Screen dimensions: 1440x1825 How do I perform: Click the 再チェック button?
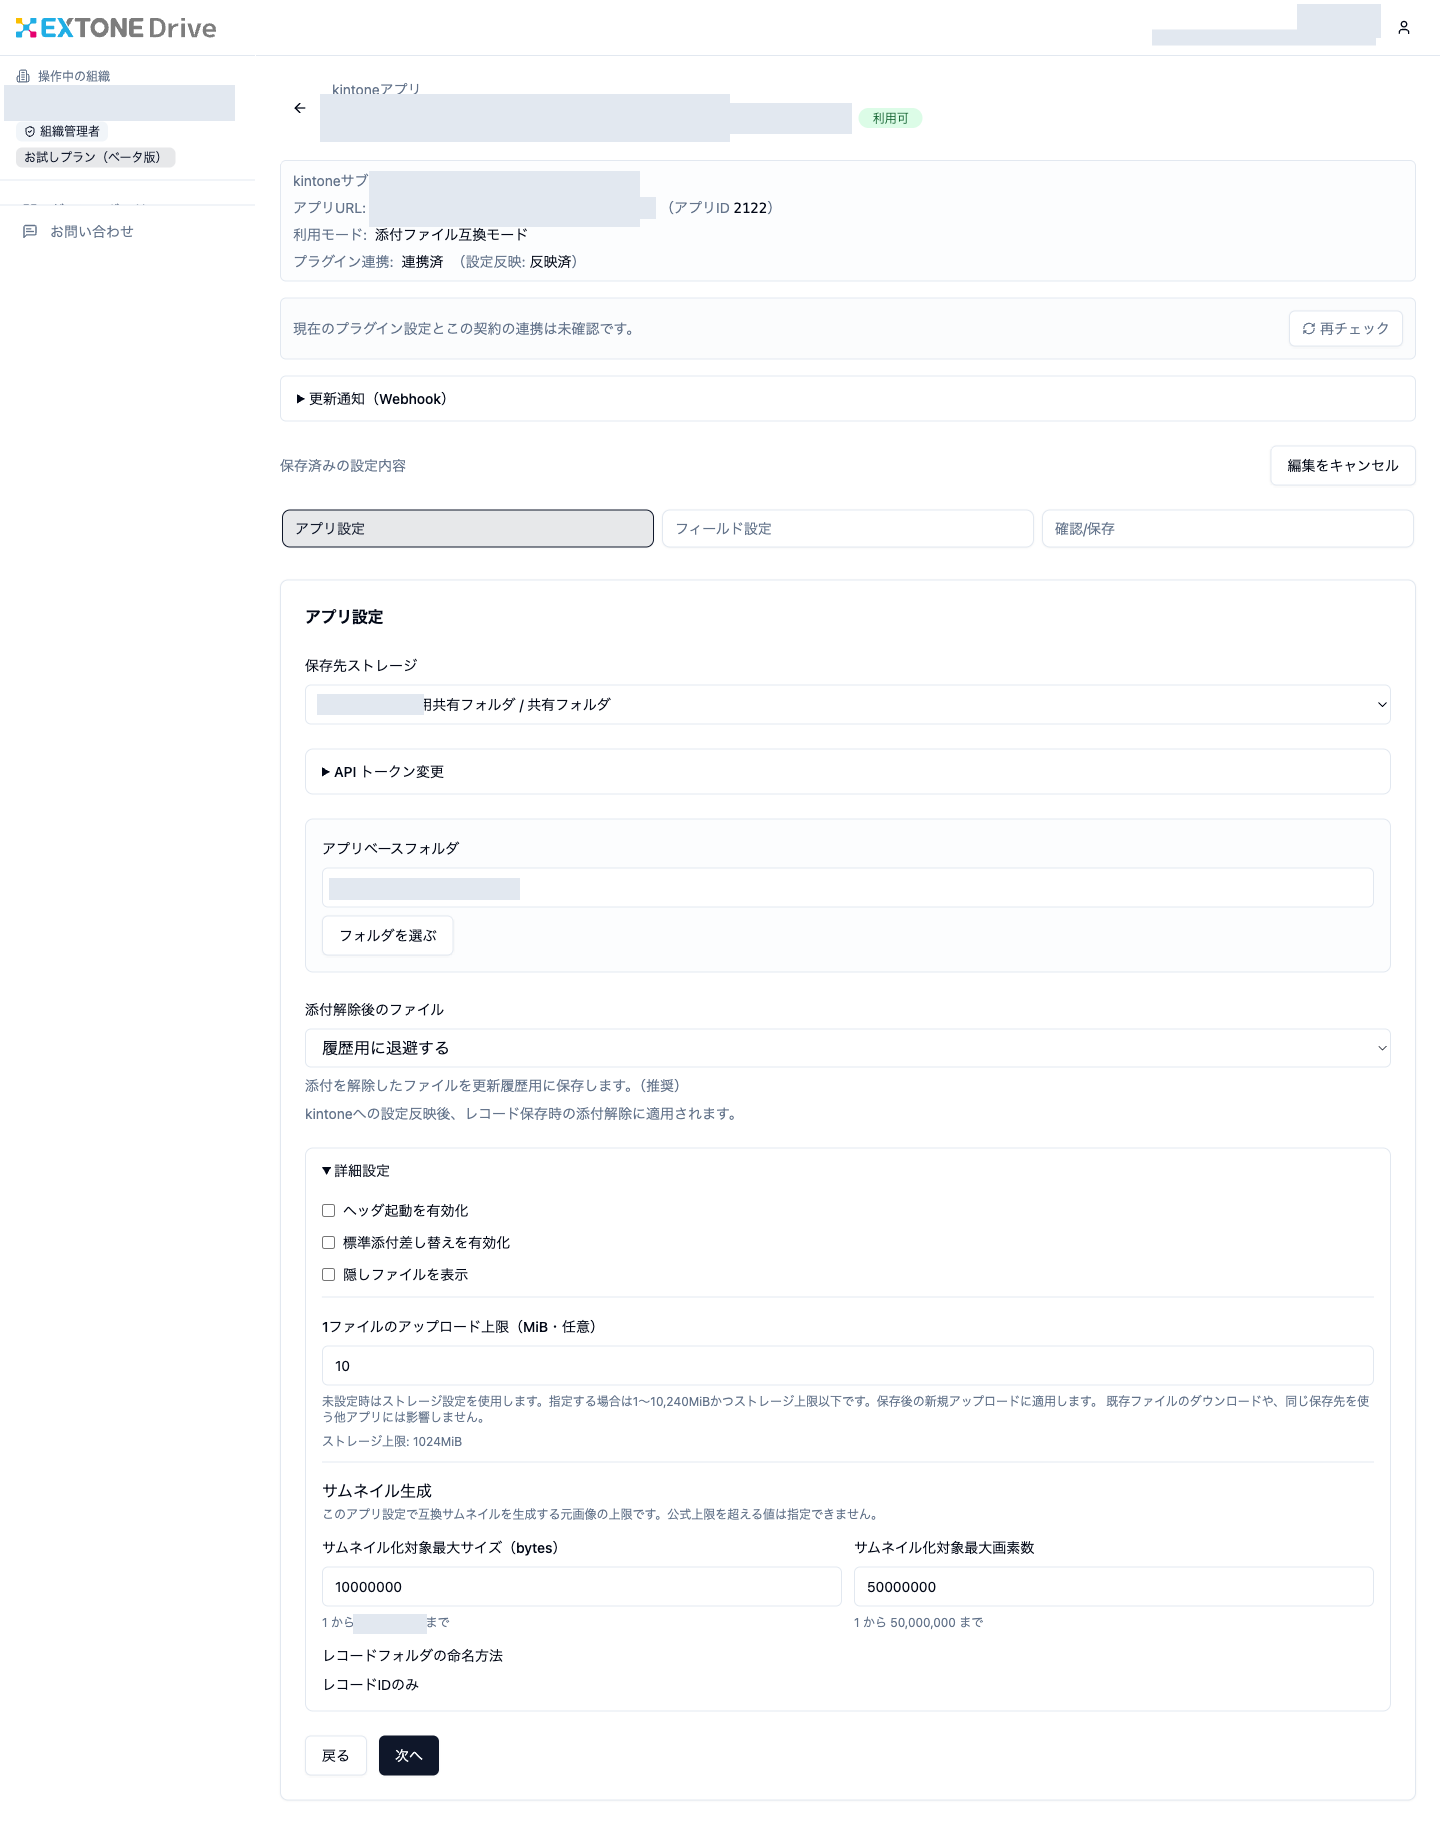point(1346,328)
